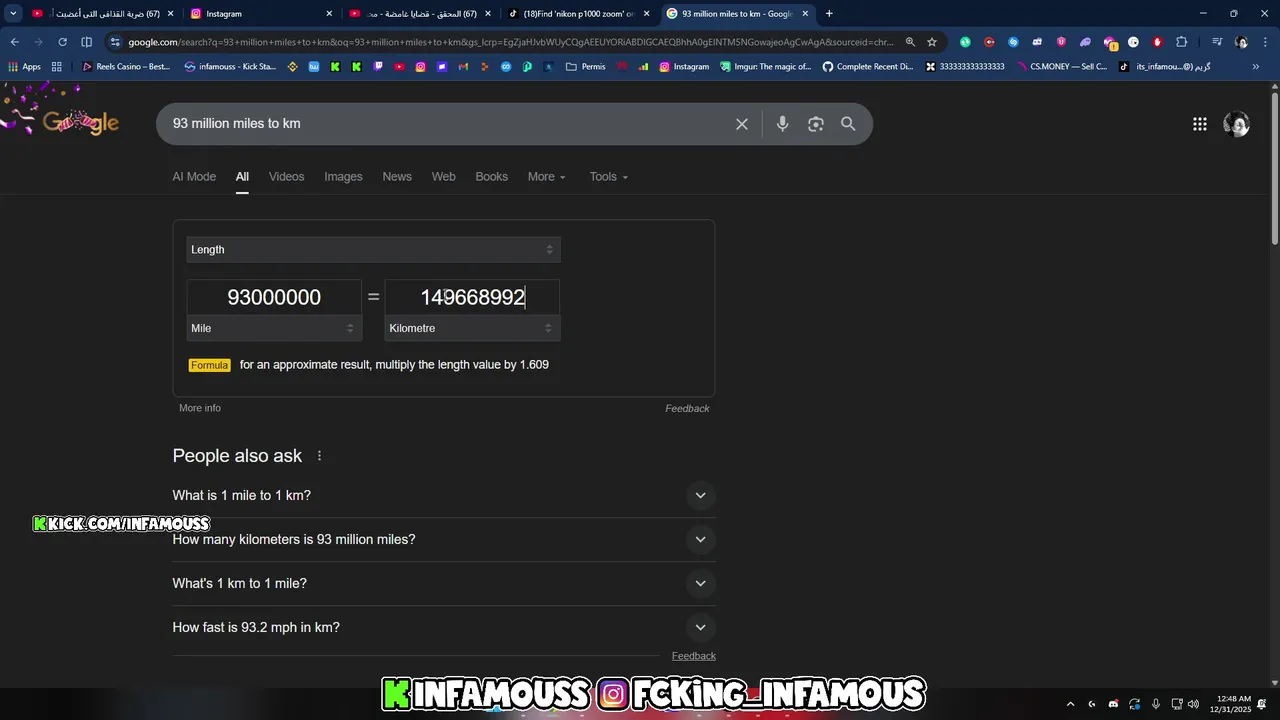Submit search with the magnifier icon
The width and height of the screenshot is (1280, 720).
pos(848,124)
